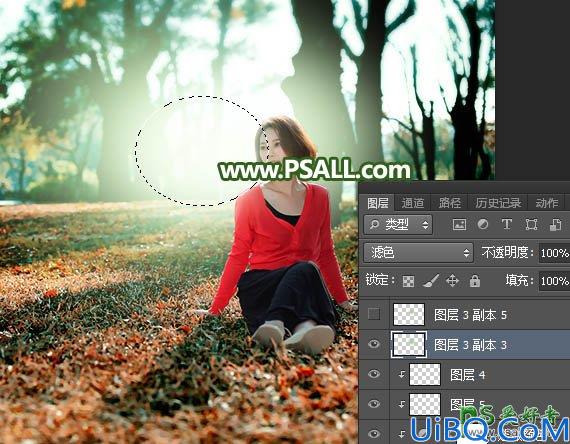
Task: Show the hidden 图层 3 副本 5 layer
Action: (x=374, y=314)
